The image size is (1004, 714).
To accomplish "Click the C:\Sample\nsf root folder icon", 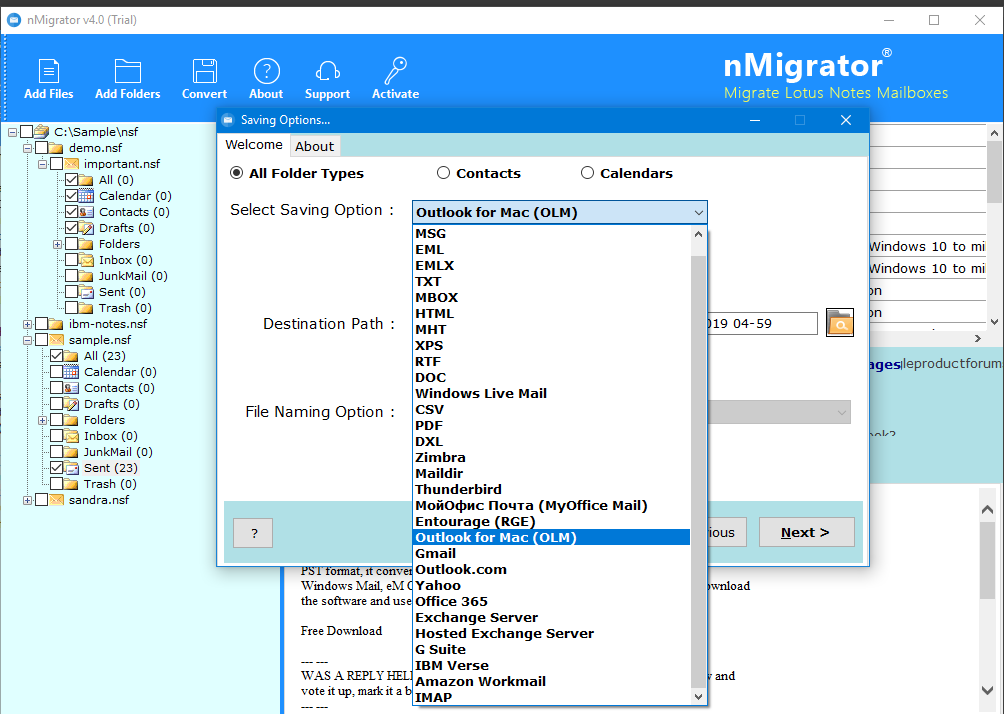I will 42,132.
